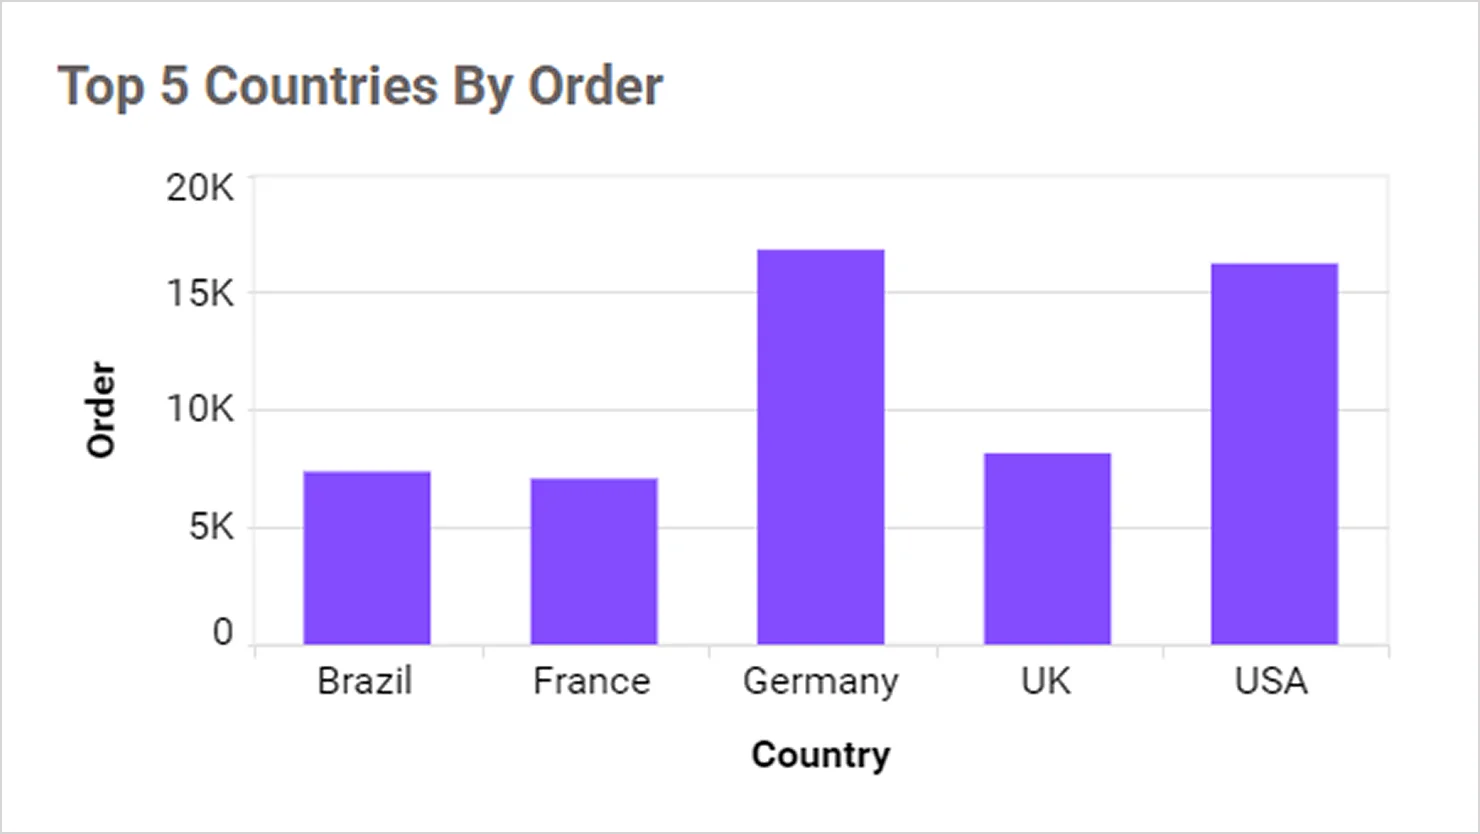Screen dimensions: 1480x834
Task: Click the USA bar in chart
Action: tap(1274, 453)
